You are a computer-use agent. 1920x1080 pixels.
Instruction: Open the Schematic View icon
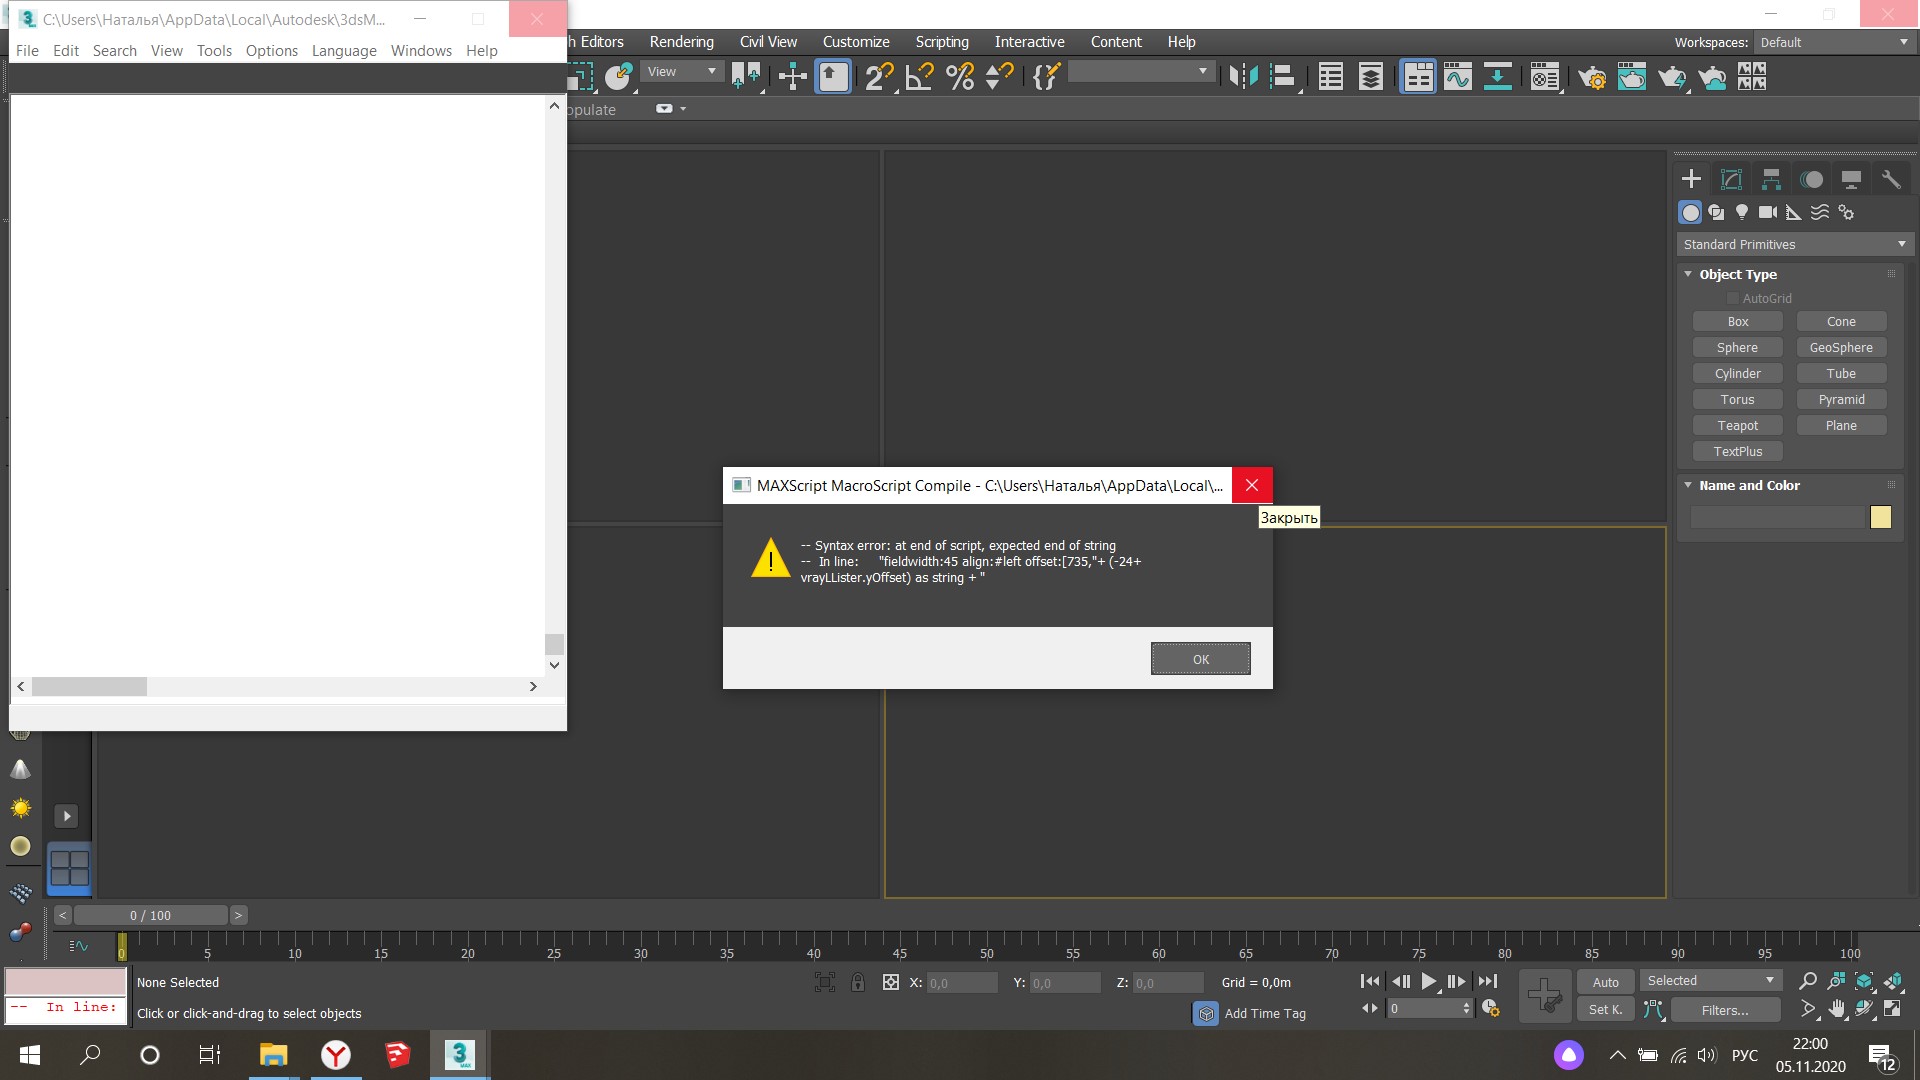coord(1498,77)
